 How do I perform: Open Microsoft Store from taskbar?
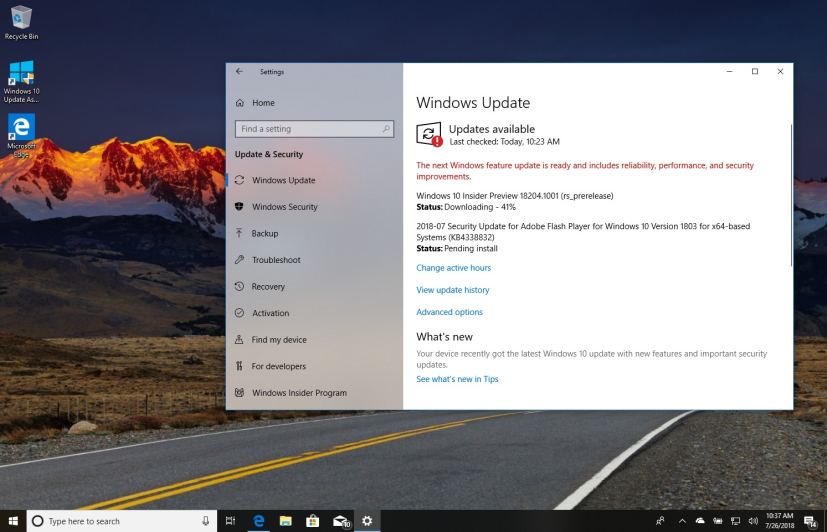coord(313,521)
